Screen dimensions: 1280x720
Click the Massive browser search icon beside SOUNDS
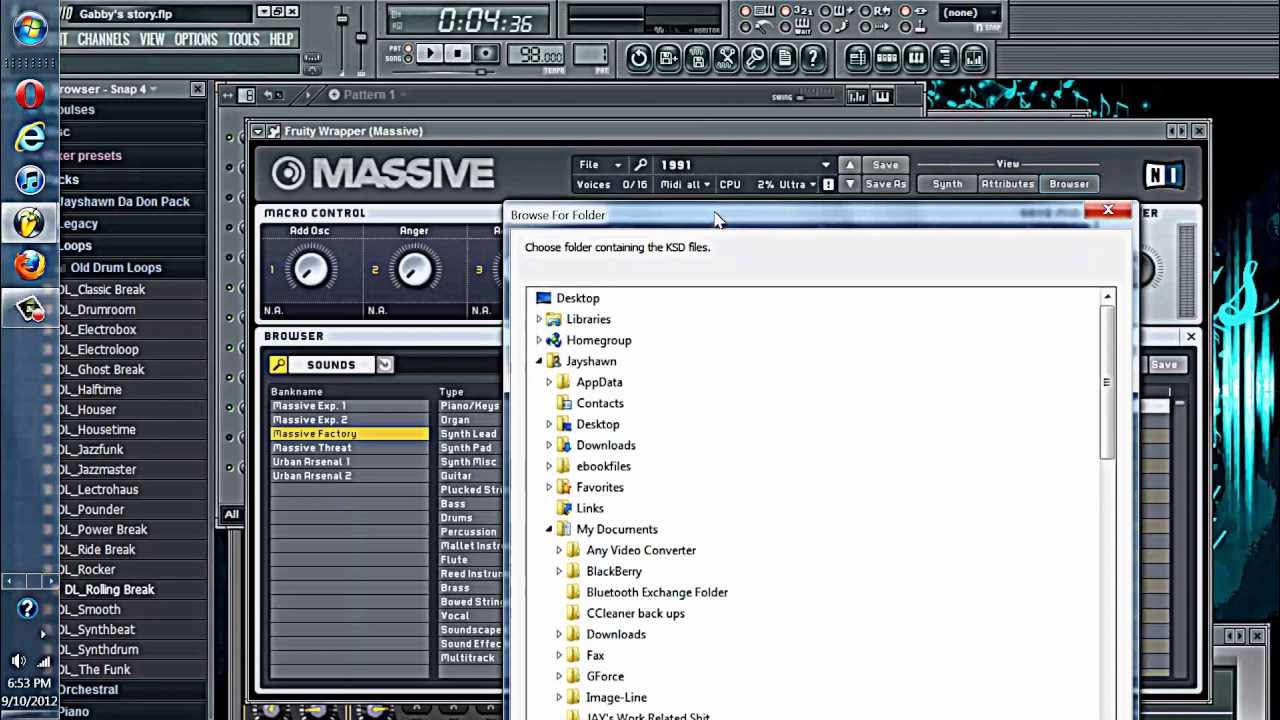279,365
